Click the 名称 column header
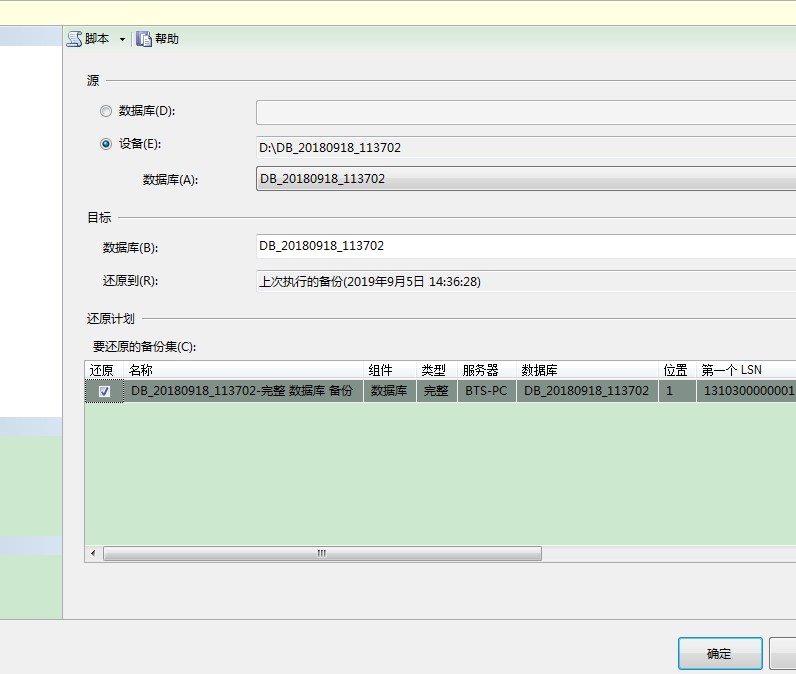 click(x=244, y=370)
